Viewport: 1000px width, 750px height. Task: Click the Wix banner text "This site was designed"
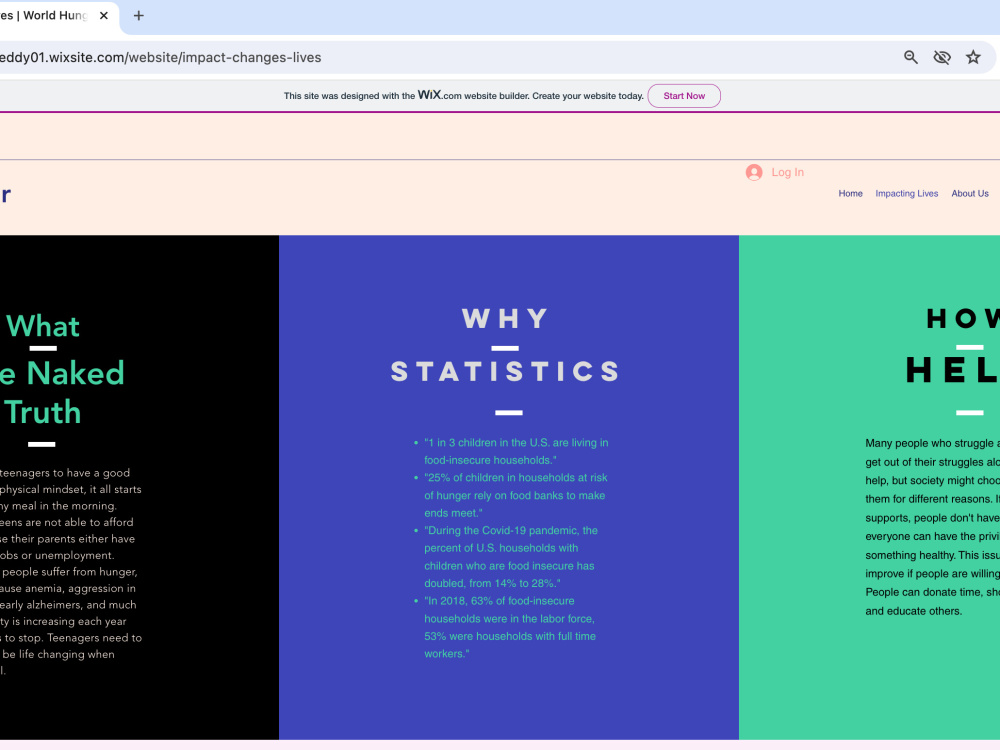click(x=464, y=96)
